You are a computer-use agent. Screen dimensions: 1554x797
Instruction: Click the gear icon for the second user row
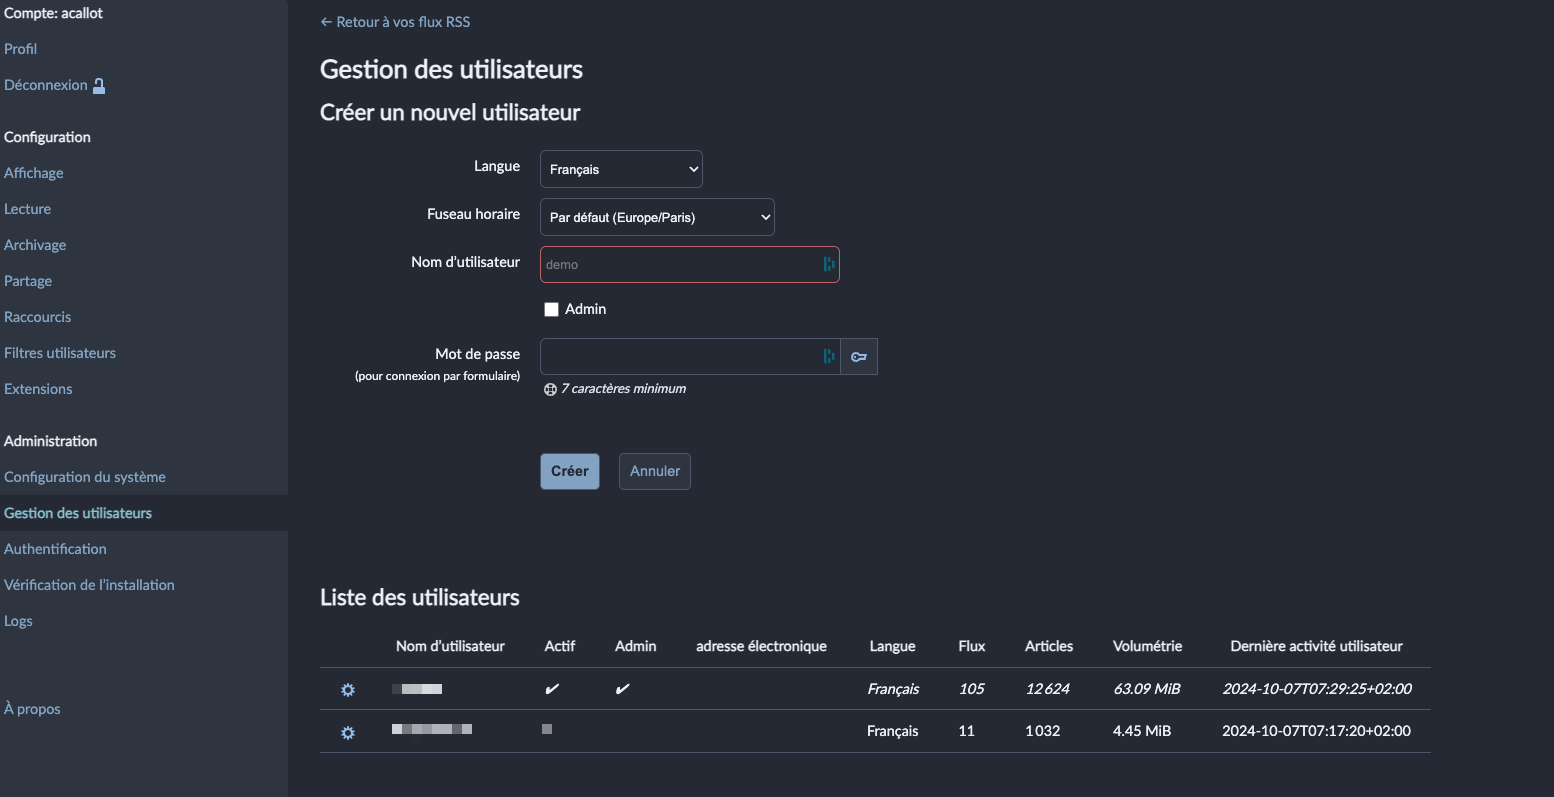point(348,733)
